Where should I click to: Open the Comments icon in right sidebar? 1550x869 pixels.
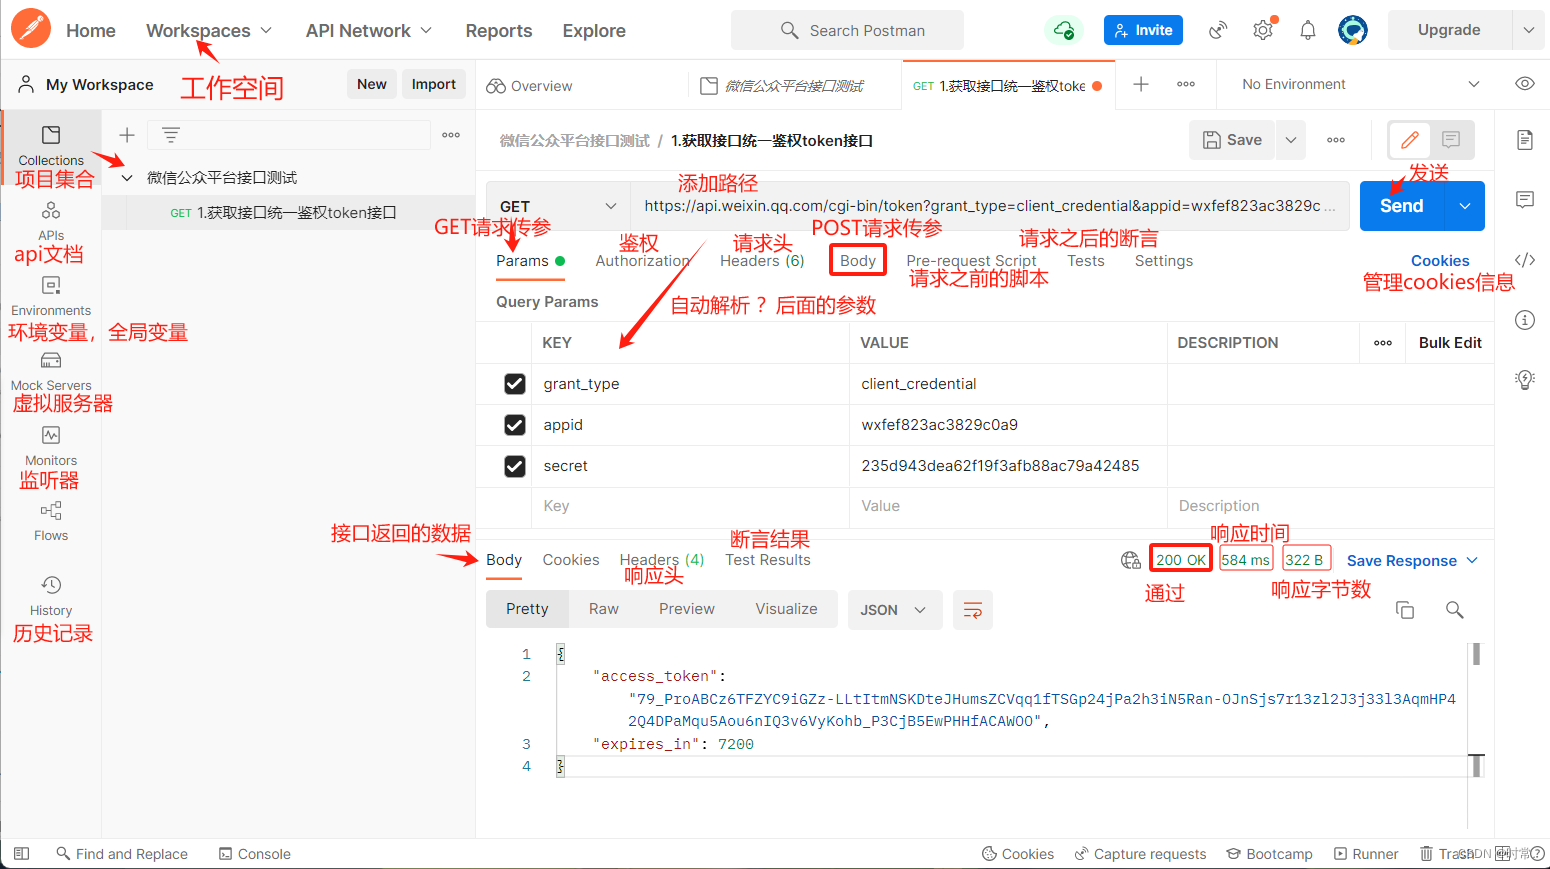point(1525,200)
